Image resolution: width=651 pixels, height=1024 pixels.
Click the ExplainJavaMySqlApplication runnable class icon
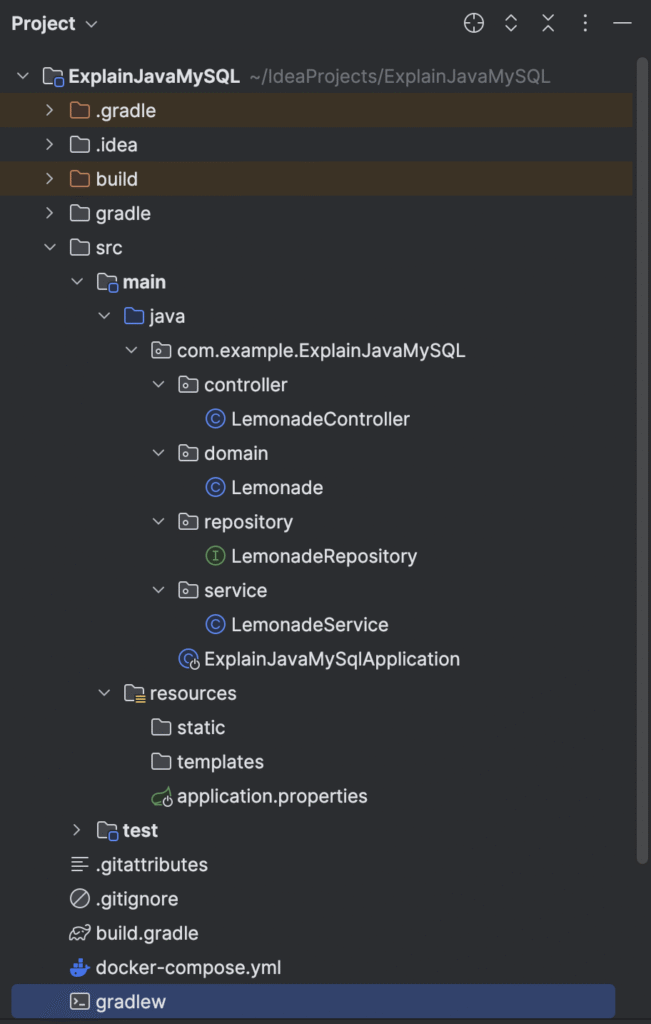(189, 659)
